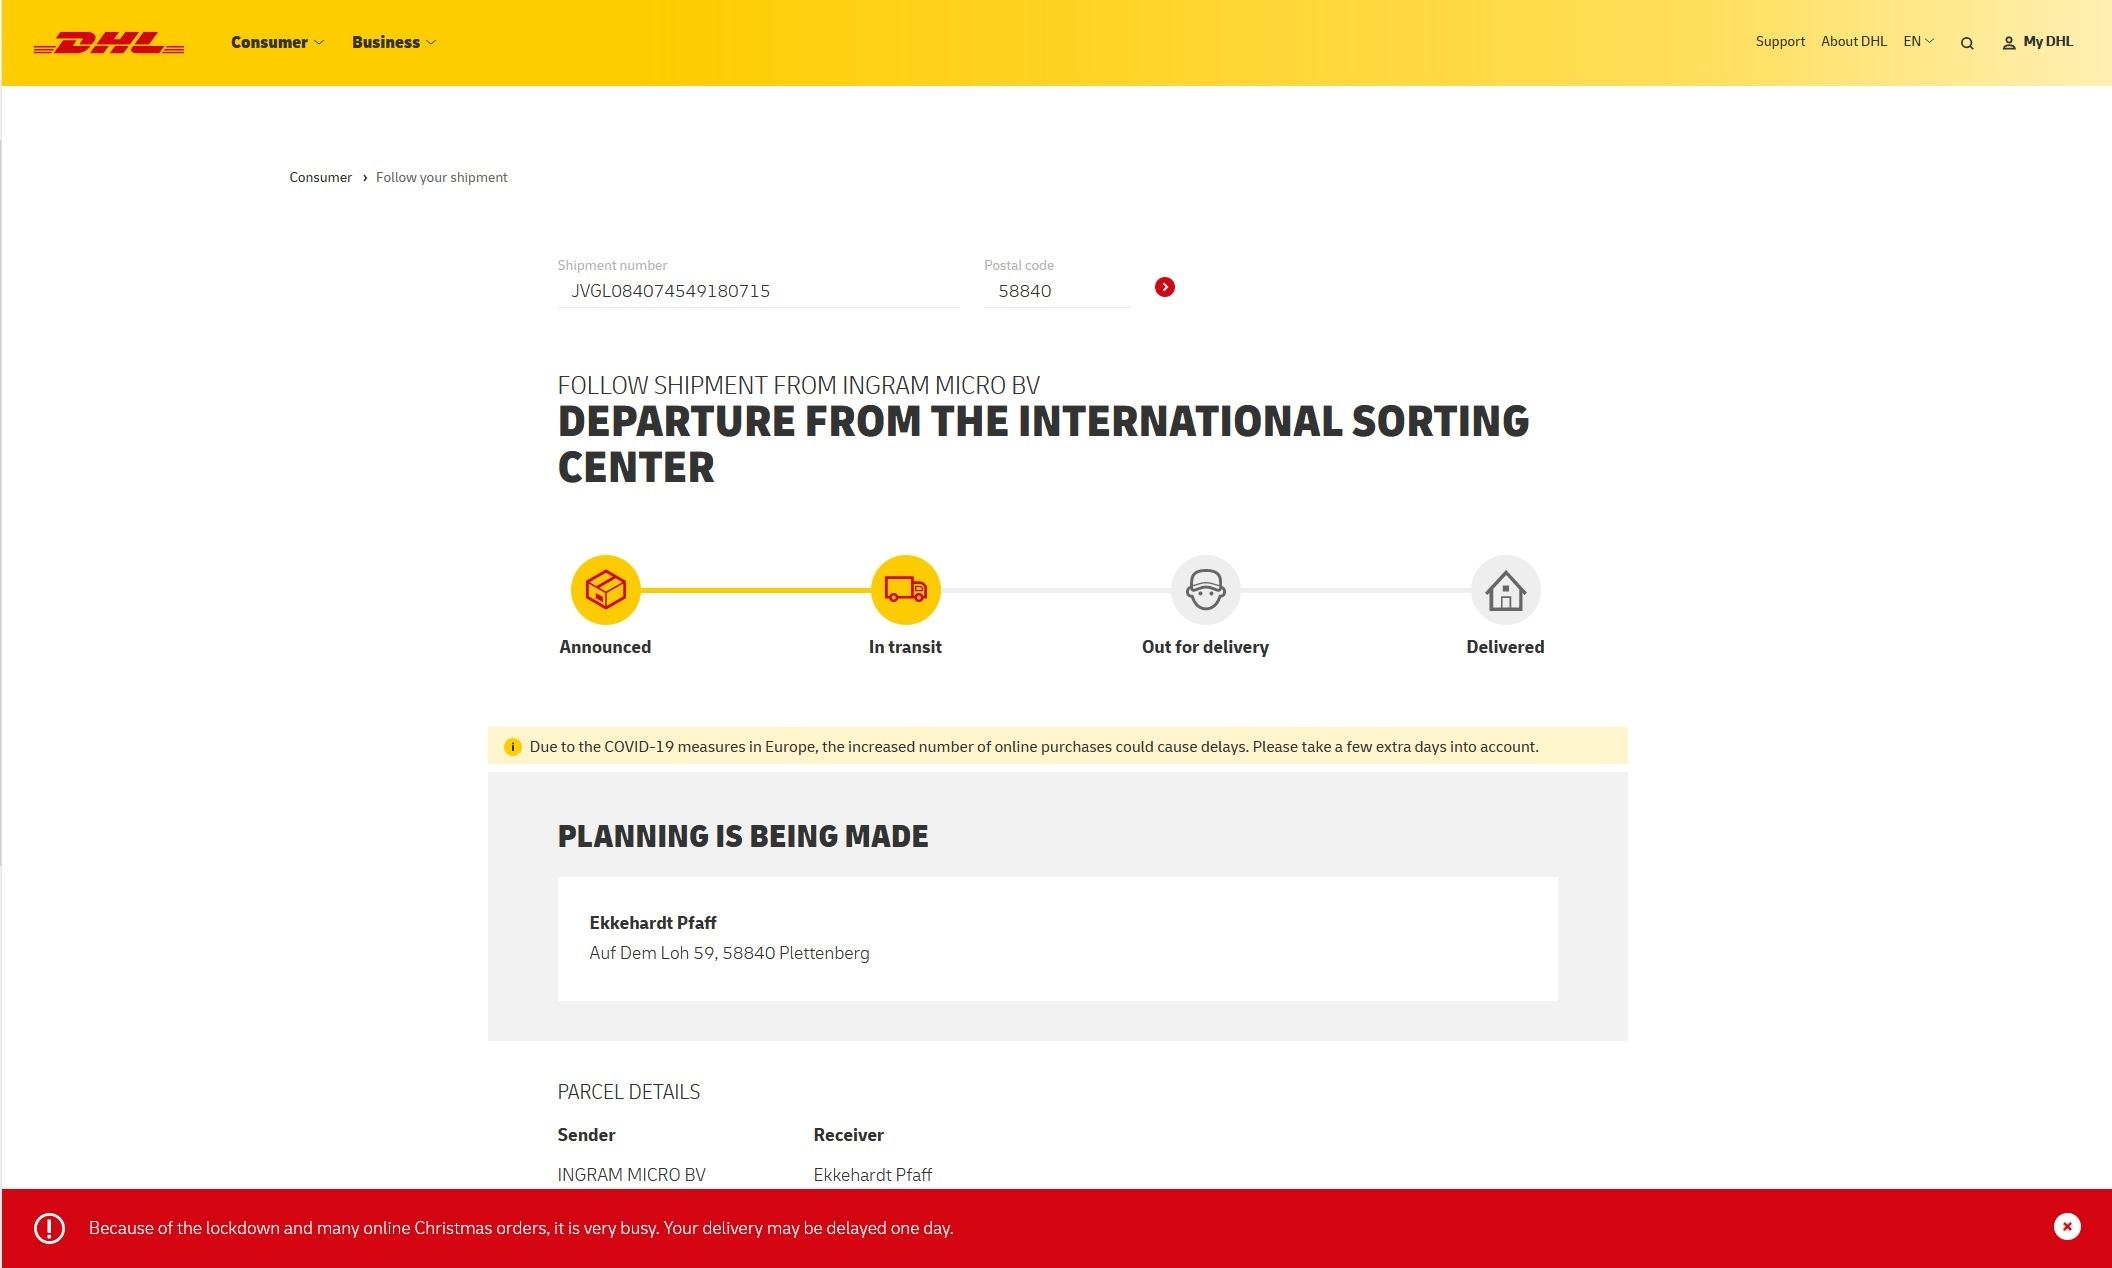The width and height of the screenshot is (2112, 1268).
Task: Open My DHL account
Action: point(2037,42)
